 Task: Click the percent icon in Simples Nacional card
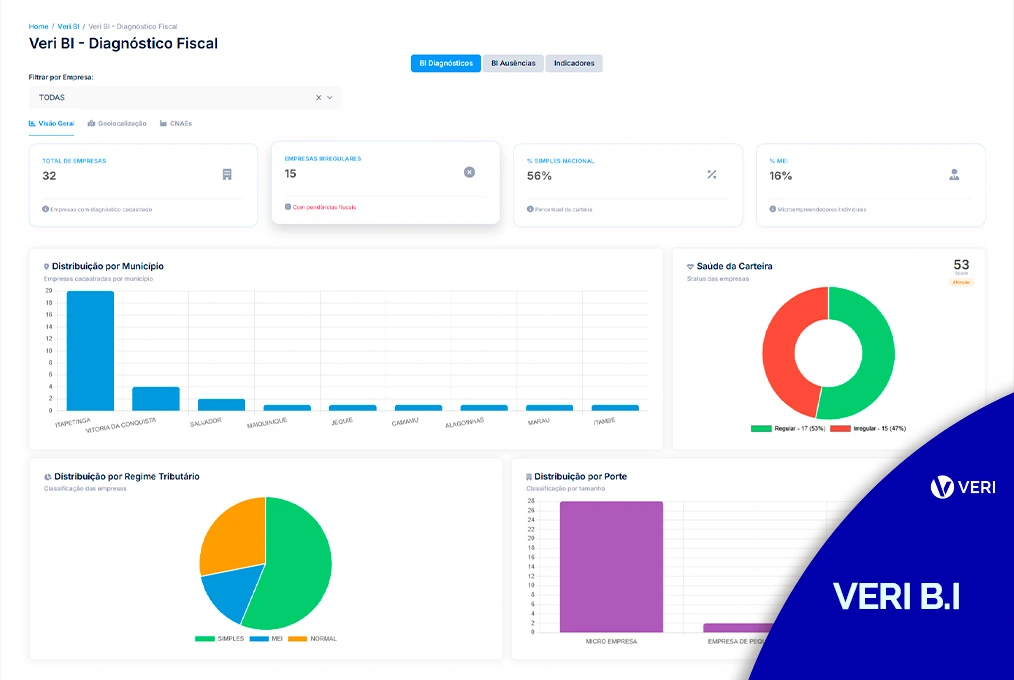(x=712, y=174)
